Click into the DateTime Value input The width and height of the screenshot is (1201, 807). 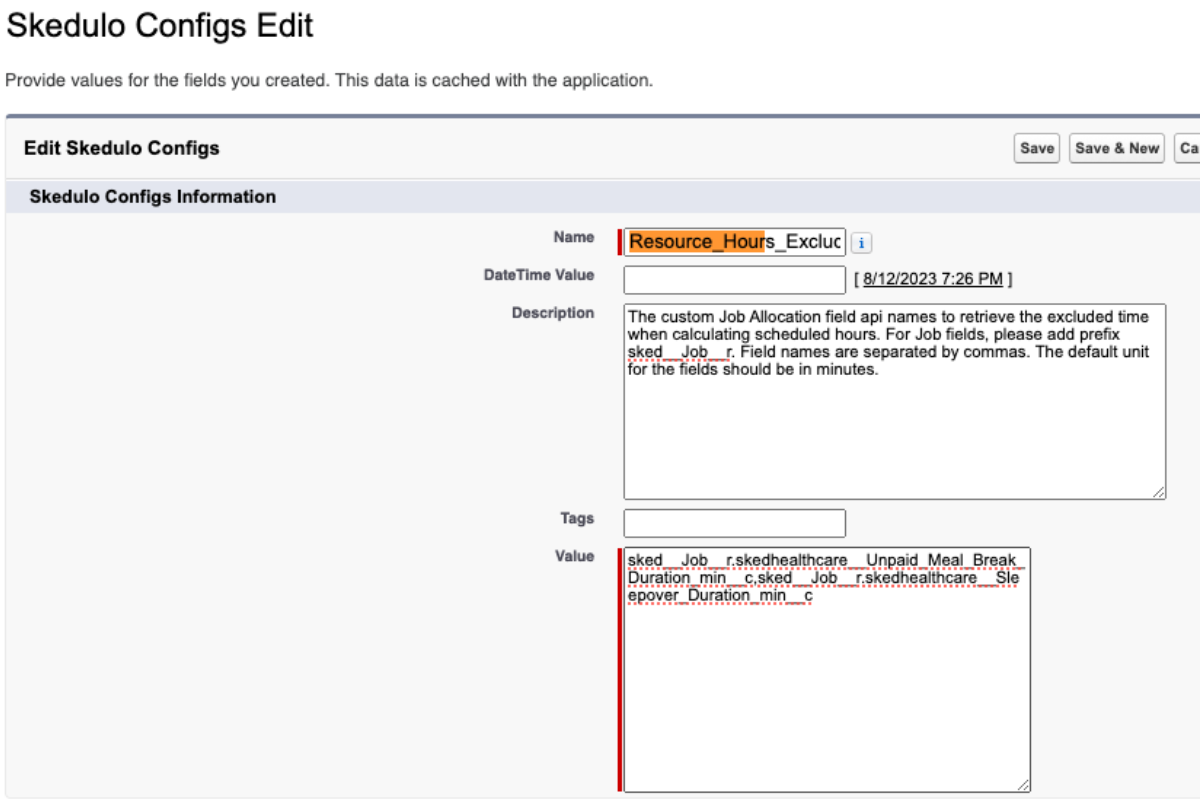pos(735,279)
